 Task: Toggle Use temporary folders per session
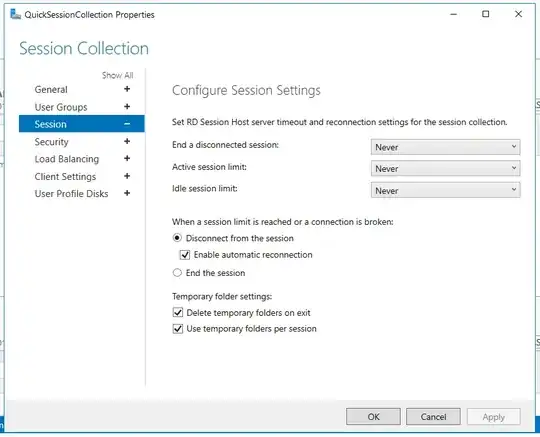pyautogui.click(x=178, y=329)
